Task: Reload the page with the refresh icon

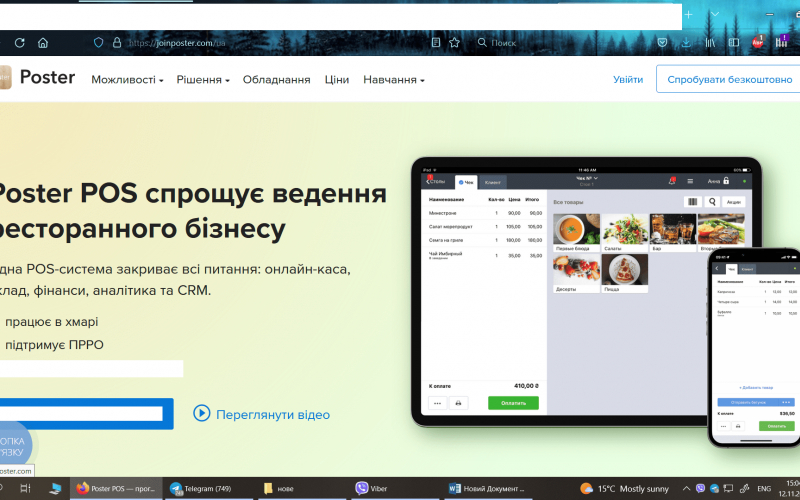Action: [20, 43]
